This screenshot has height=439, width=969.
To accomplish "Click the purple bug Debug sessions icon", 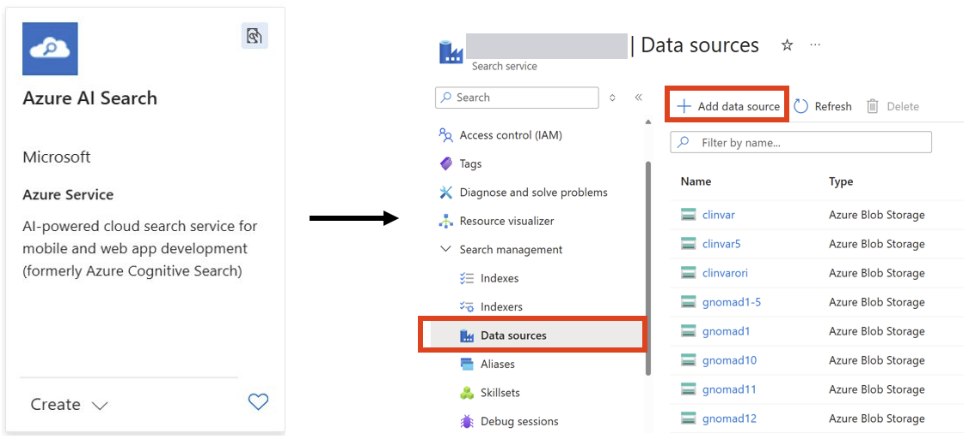I will [467, 422].
